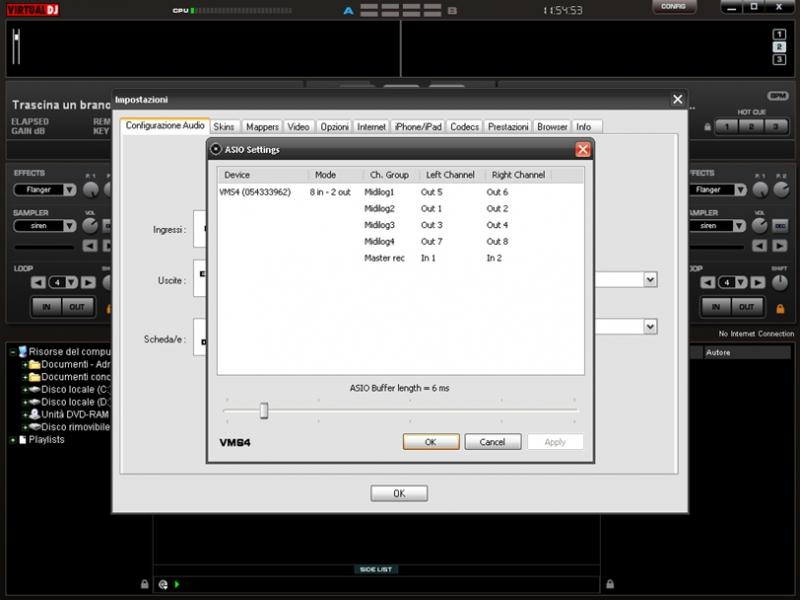Click the SIDE LIST button

click(376, 569)
